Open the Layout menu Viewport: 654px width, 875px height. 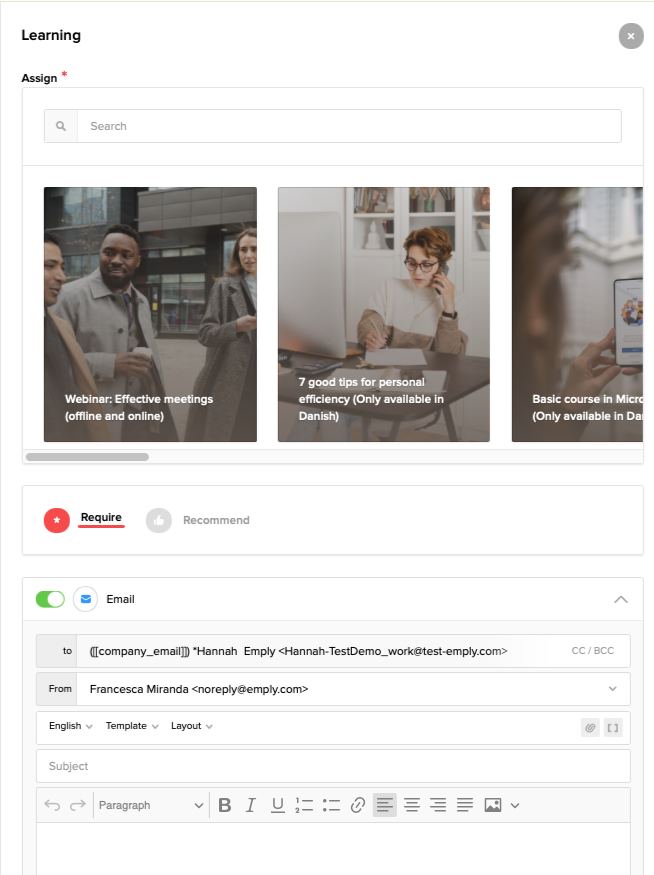[191, 726]
